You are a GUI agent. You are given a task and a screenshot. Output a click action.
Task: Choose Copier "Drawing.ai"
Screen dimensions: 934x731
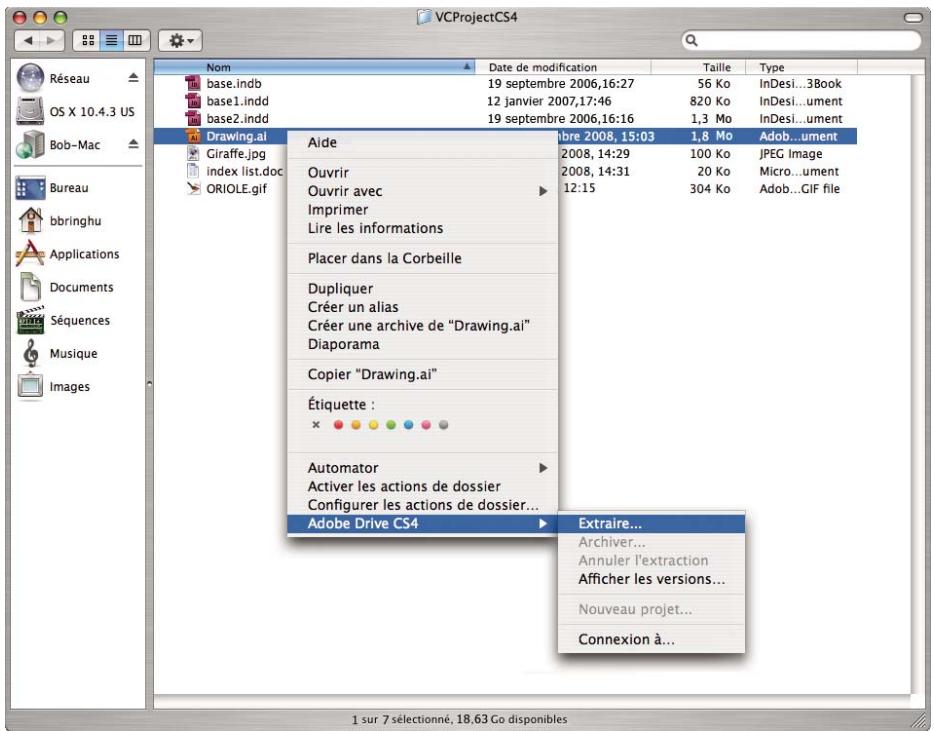pos(422,374)
